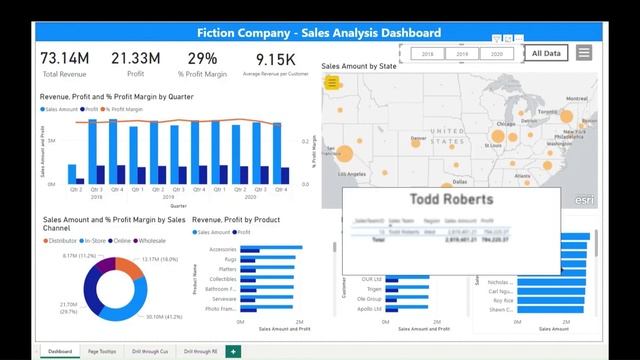Click the dashboard title banner
Viewport: 640px width, 360px height.
319,32
